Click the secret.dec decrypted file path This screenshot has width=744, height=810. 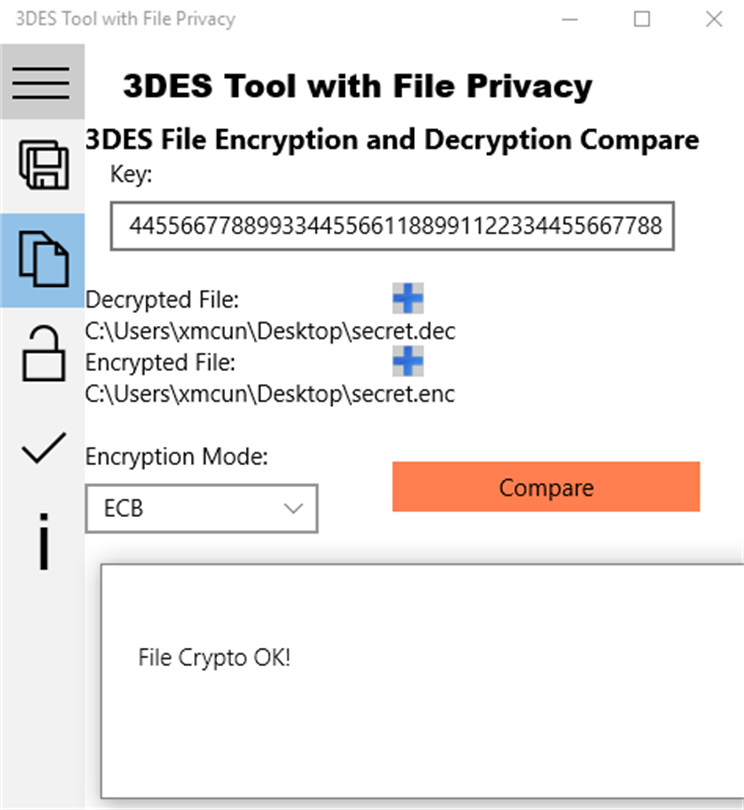271,331
